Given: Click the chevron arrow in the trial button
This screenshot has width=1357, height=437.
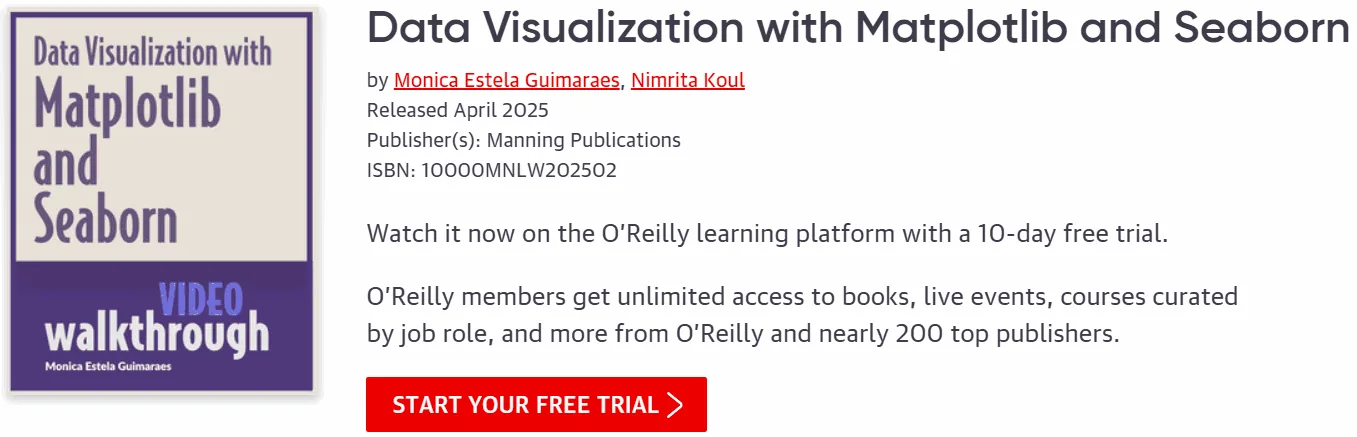Looking at the screenshot, I should (x=675, y=405).
